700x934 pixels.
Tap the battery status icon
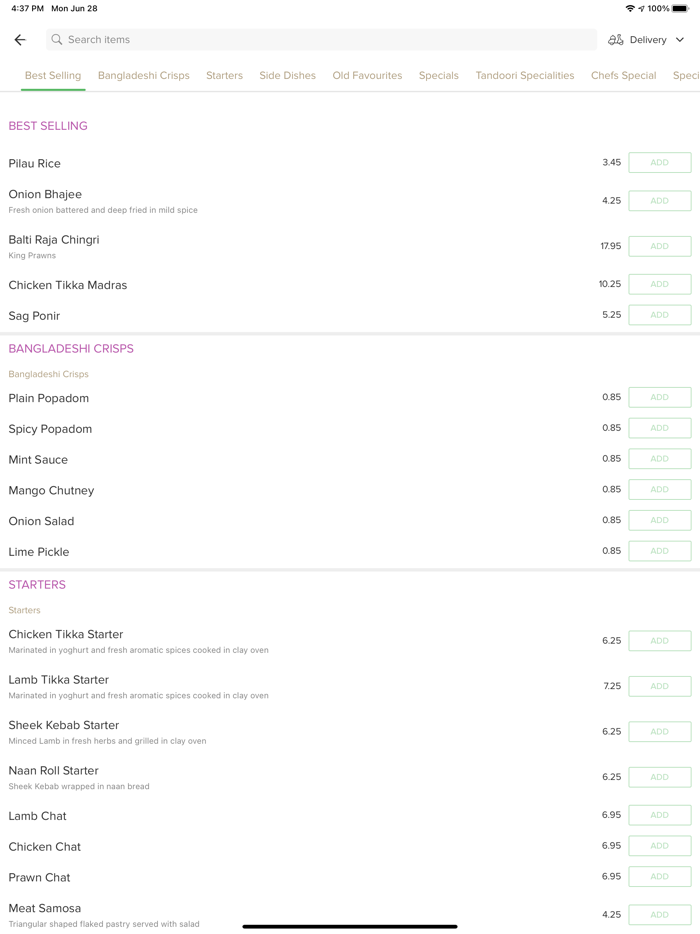coord(680,8)
